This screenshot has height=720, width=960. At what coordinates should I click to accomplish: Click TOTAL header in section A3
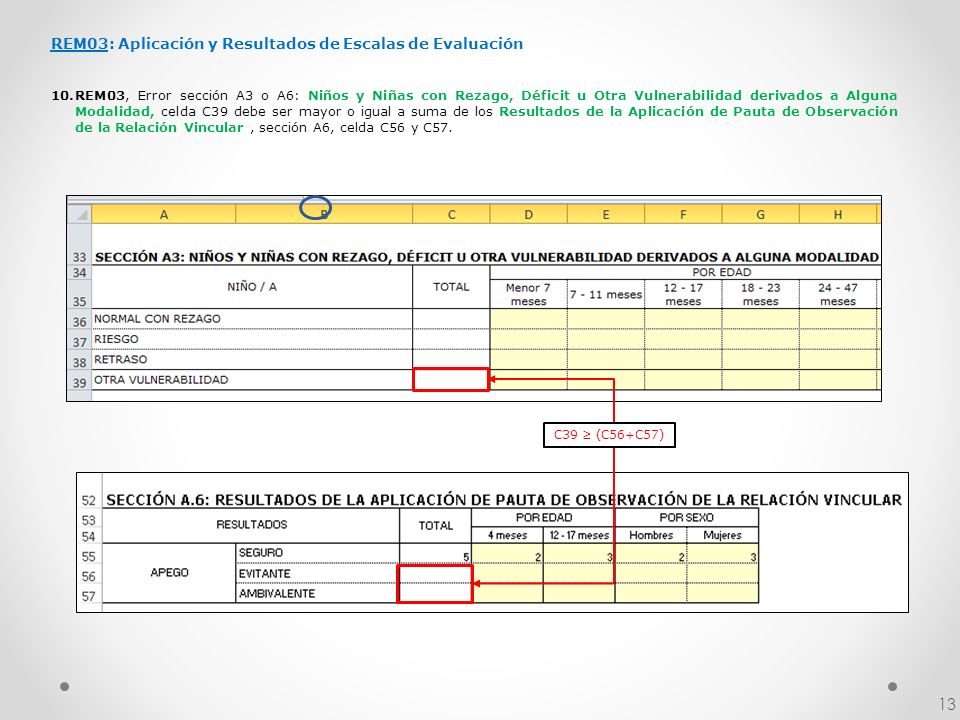pos(451,287)
